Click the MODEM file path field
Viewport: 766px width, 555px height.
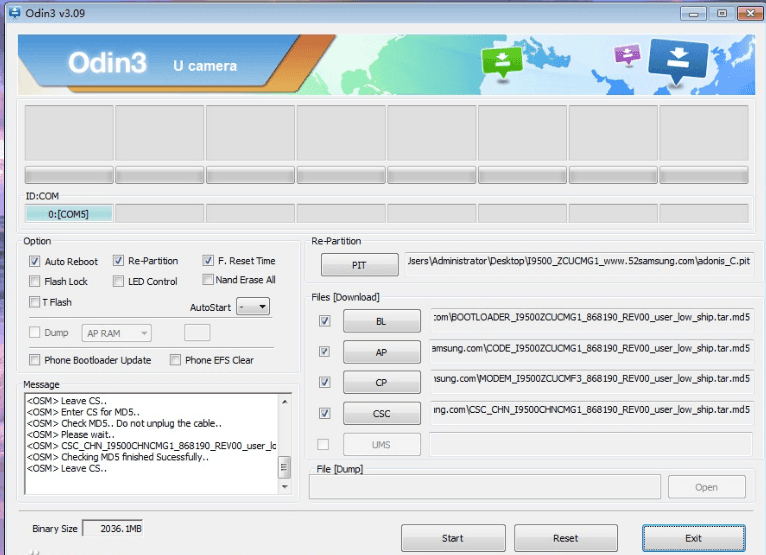tap(591, 382)
